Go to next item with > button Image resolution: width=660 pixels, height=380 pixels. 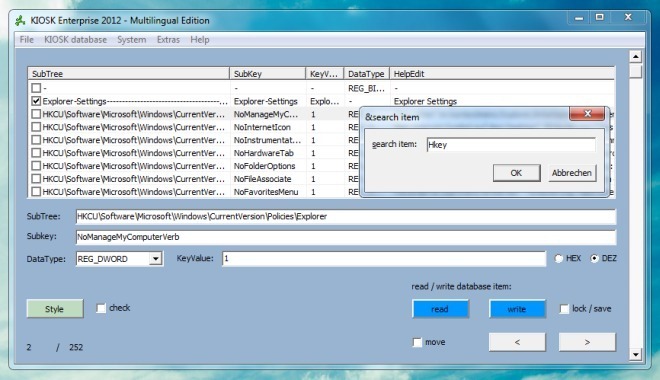587,342
